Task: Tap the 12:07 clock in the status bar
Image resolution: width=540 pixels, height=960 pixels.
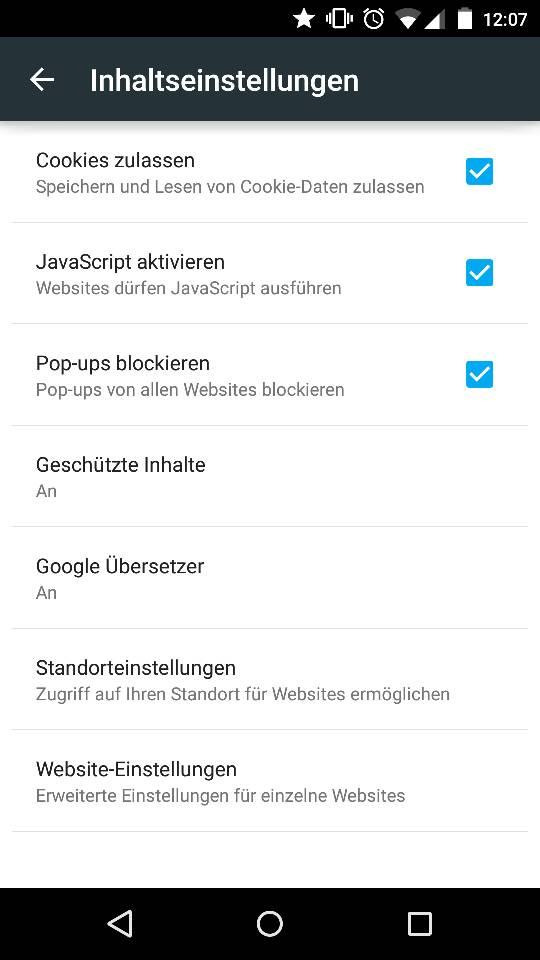Action: pyautogui.click(x=505, y=20)
